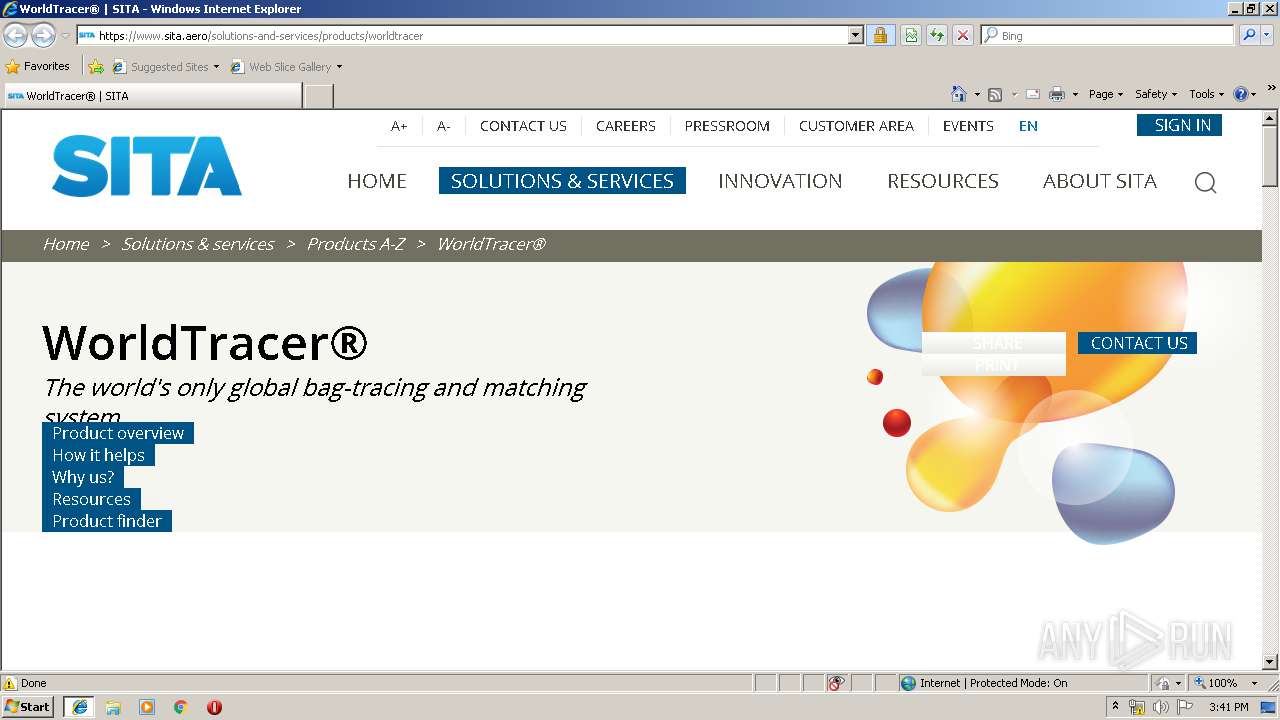Focus the Bing search box

coord(1108,35)
